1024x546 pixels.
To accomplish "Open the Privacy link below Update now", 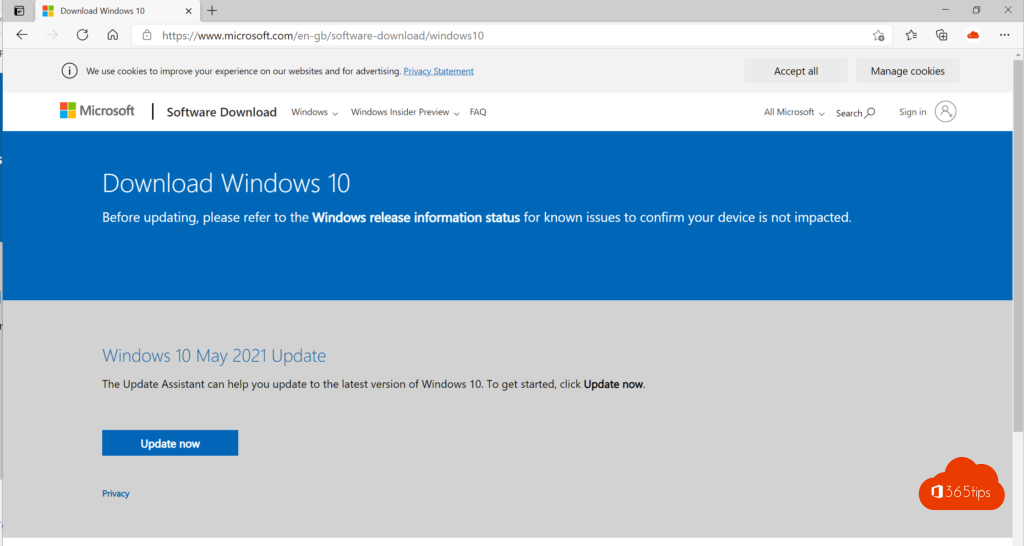I will tap(116, 494).
